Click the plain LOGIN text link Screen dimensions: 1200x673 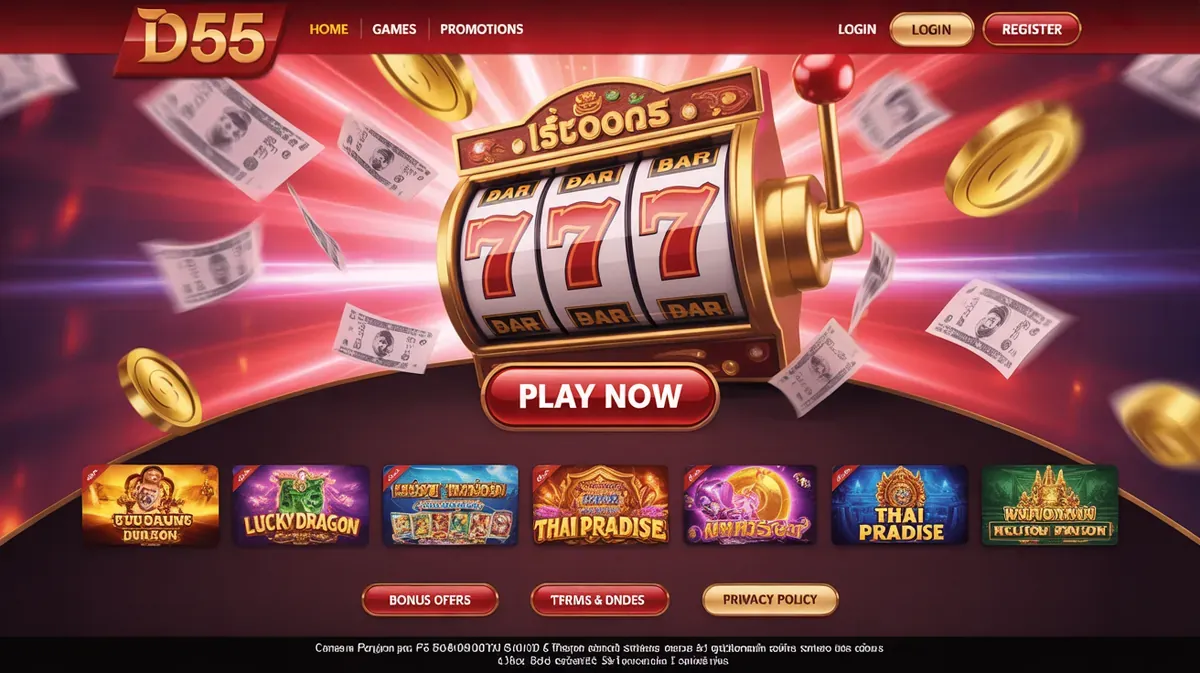tap(857, 29)
